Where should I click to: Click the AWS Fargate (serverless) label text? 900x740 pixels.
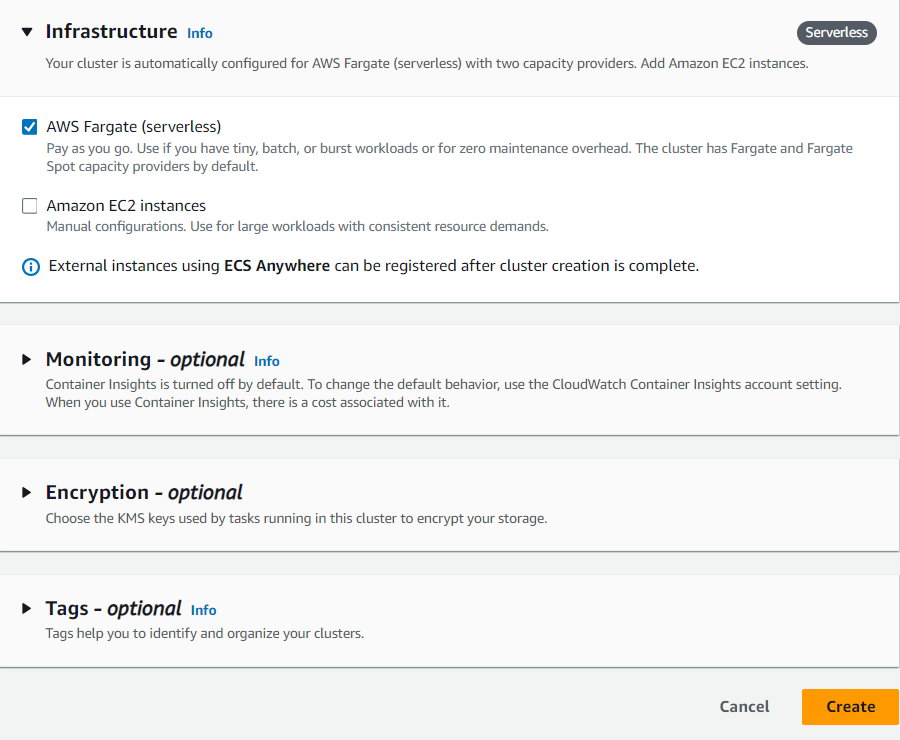(134, 127)
